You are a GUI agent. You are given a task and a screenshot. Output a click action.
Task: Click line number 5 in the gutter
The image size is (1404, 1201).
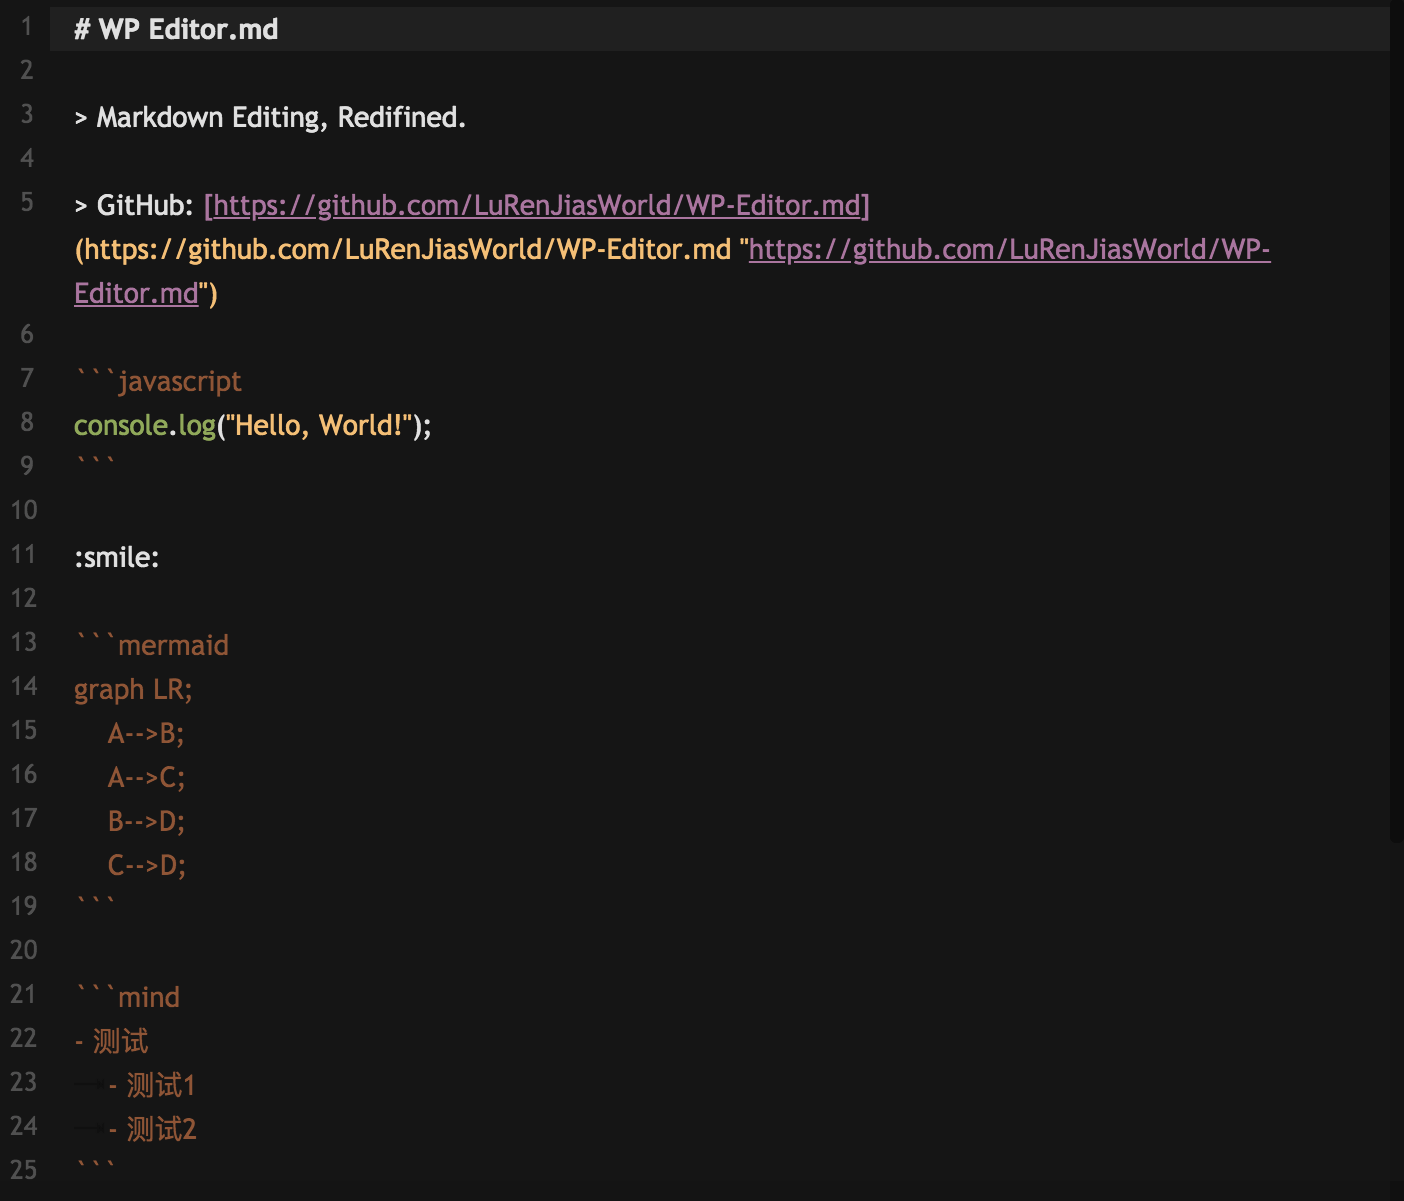tap(27, 202)
